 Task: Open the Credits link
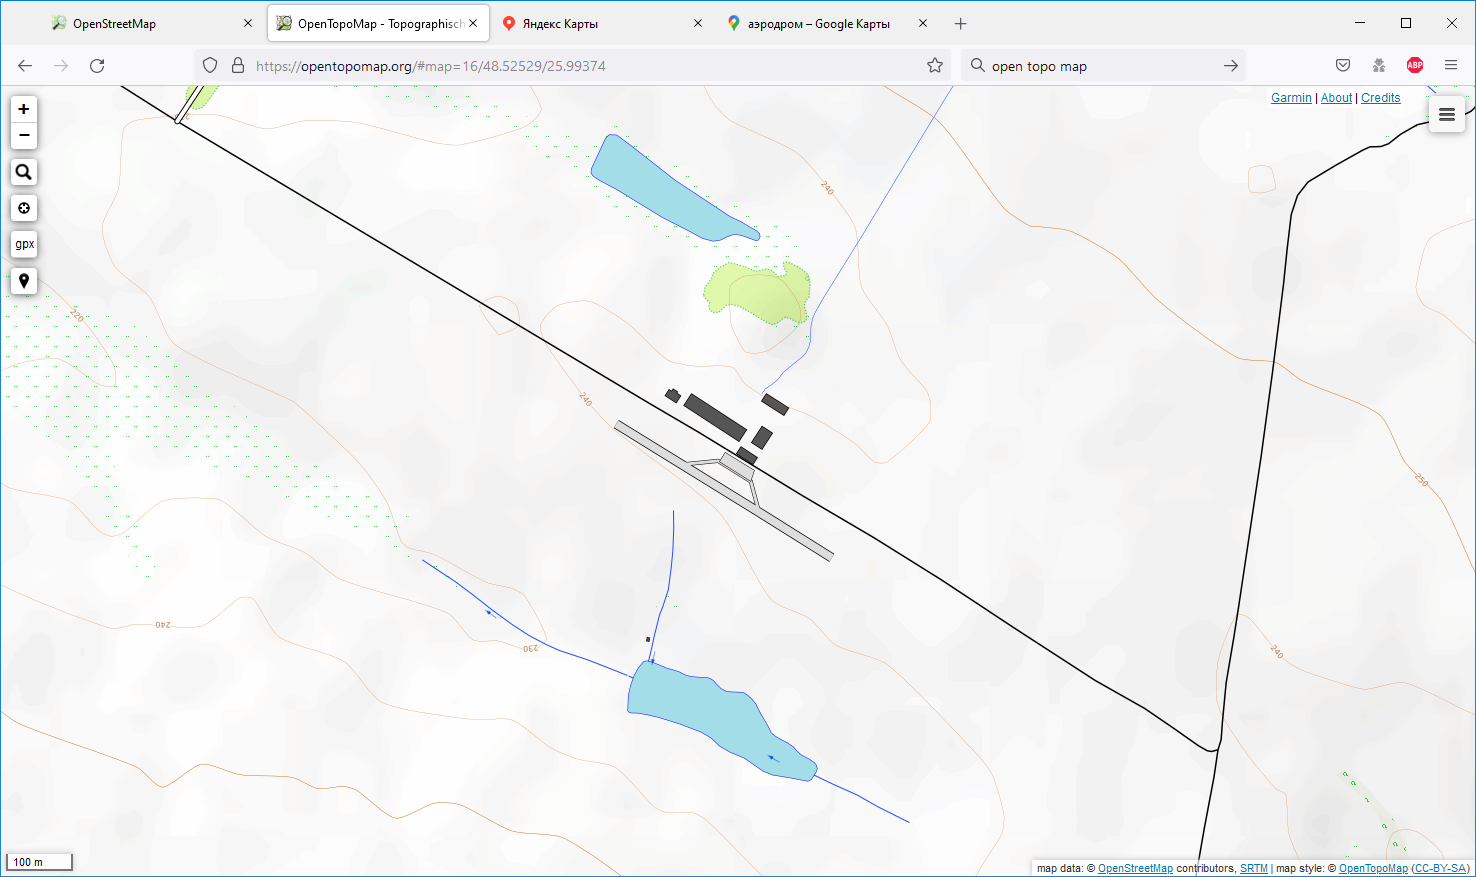(x=1380, y=98)
